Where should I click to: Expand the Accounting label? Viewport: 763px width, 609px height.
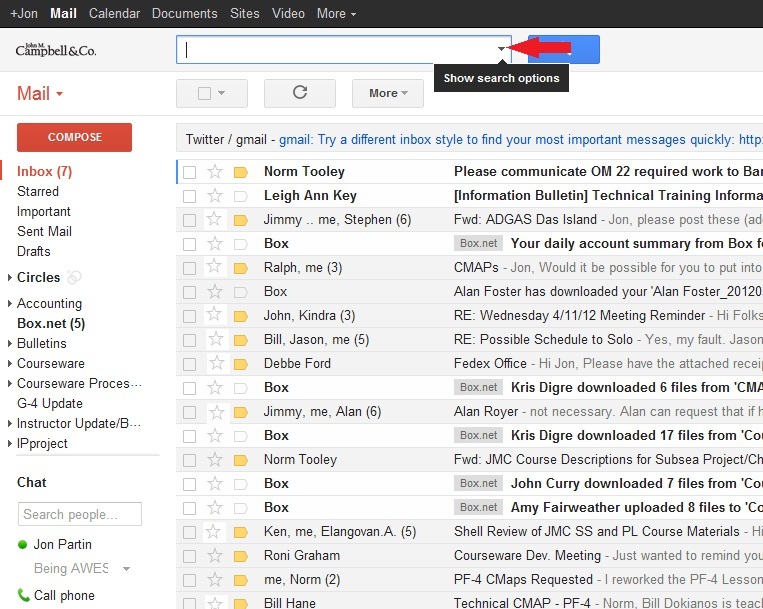(x=10, y=304)
